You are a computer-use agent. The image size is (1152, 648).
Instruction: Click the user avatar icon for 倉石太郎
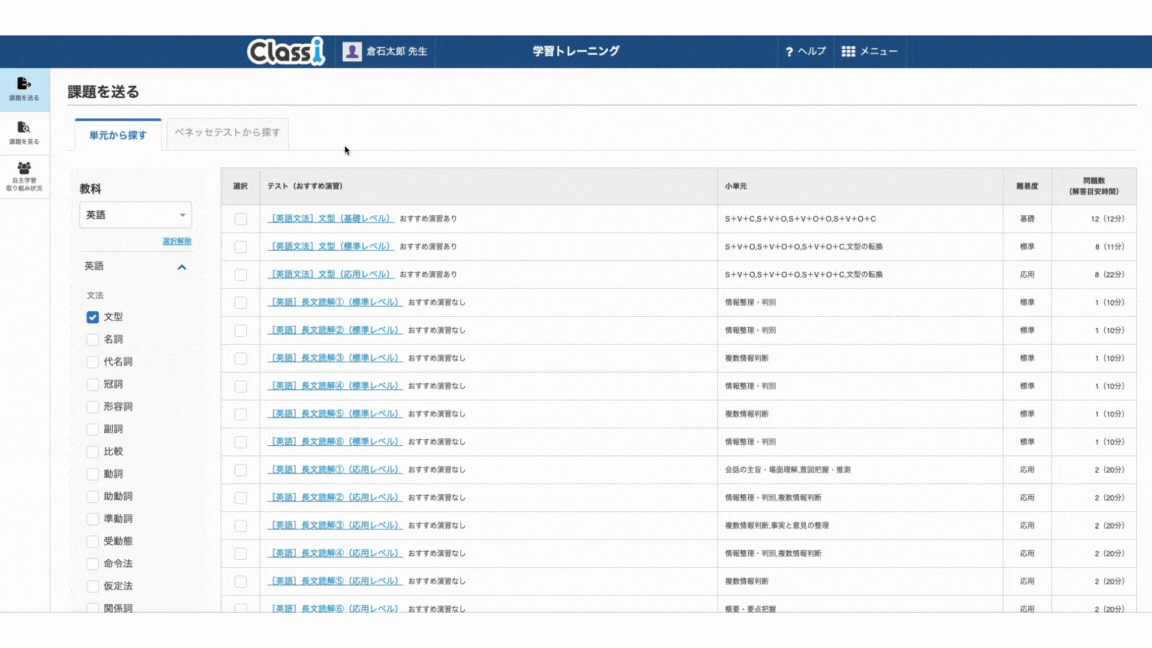tap(352, 52)
